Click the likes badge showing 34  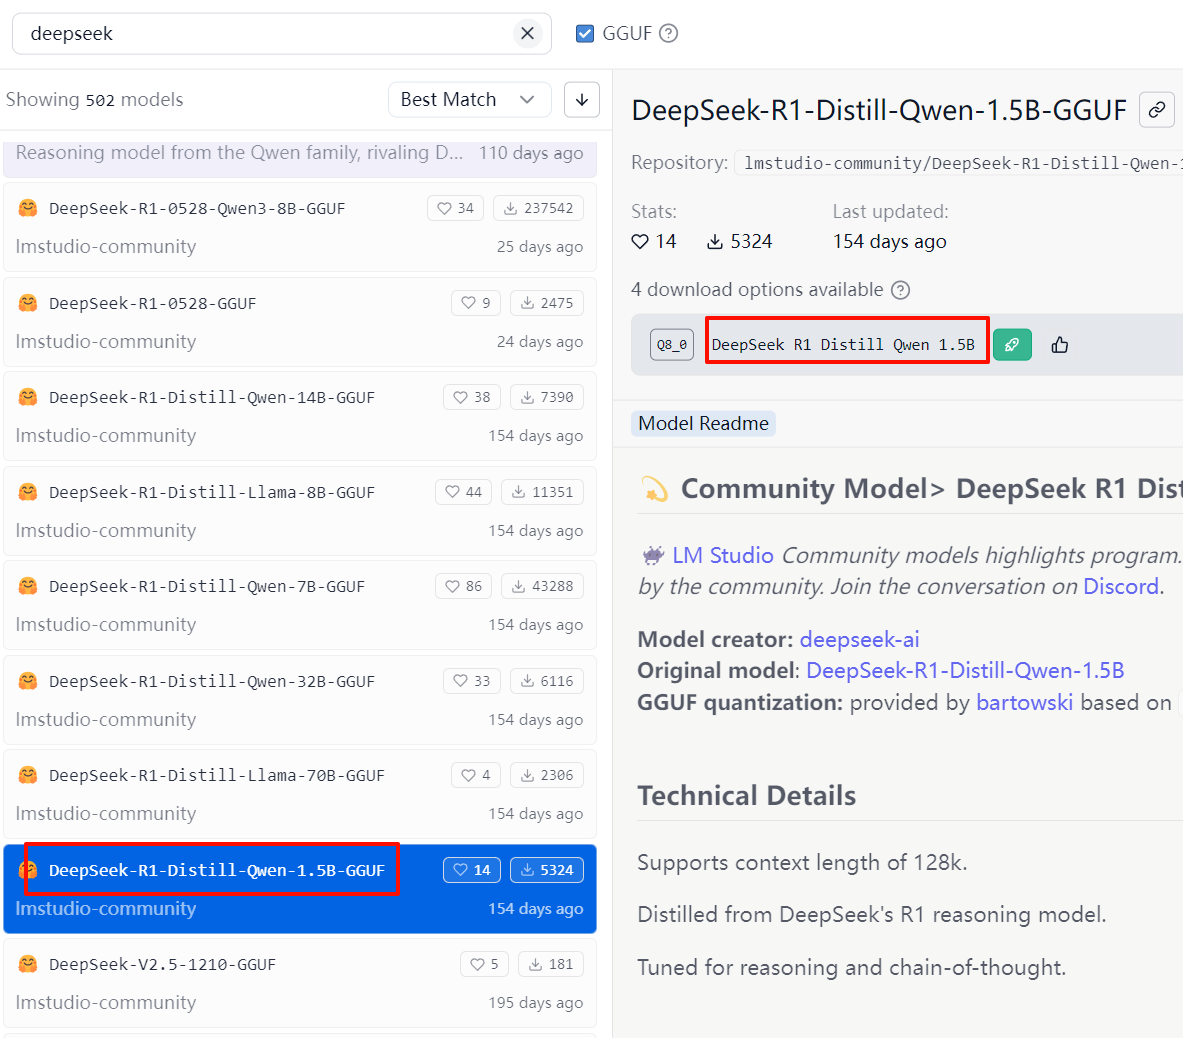tap(456, 208)
